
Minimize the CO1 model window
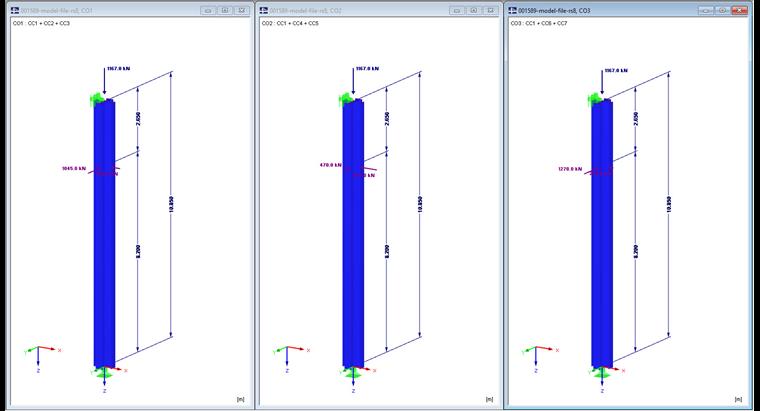(208, 10)
